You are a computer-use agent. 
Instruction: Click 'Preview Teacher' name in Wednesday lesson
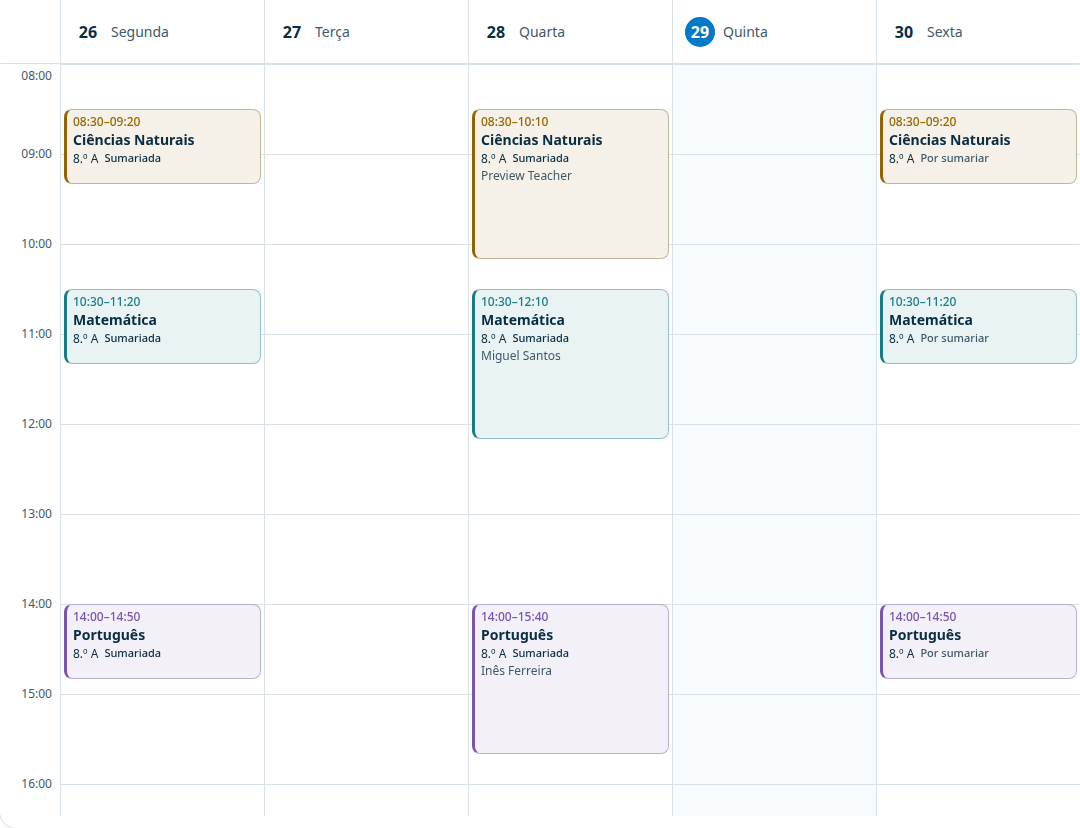(526, 176)
